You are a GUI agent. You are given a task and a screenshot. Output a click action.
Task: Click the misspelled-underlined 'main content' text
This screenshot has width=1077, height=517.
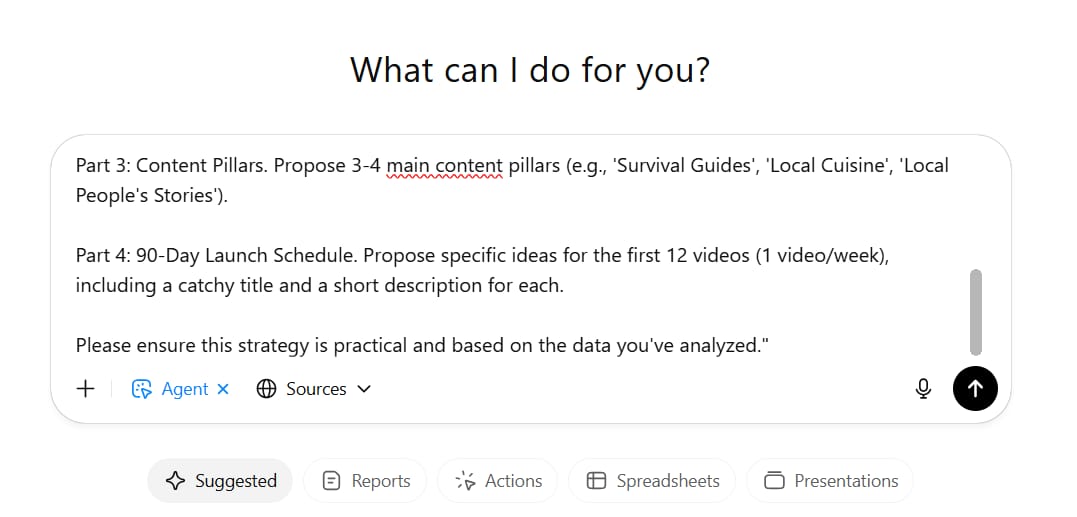click(x=444, y=165)
